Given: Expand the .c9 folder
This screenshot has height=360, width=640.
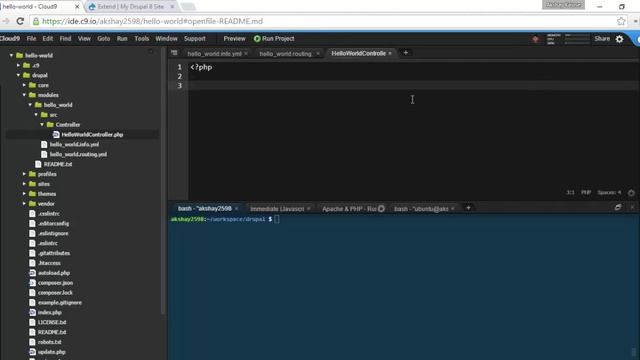Looking at the screenshot, I should click(x=18, y=65).
